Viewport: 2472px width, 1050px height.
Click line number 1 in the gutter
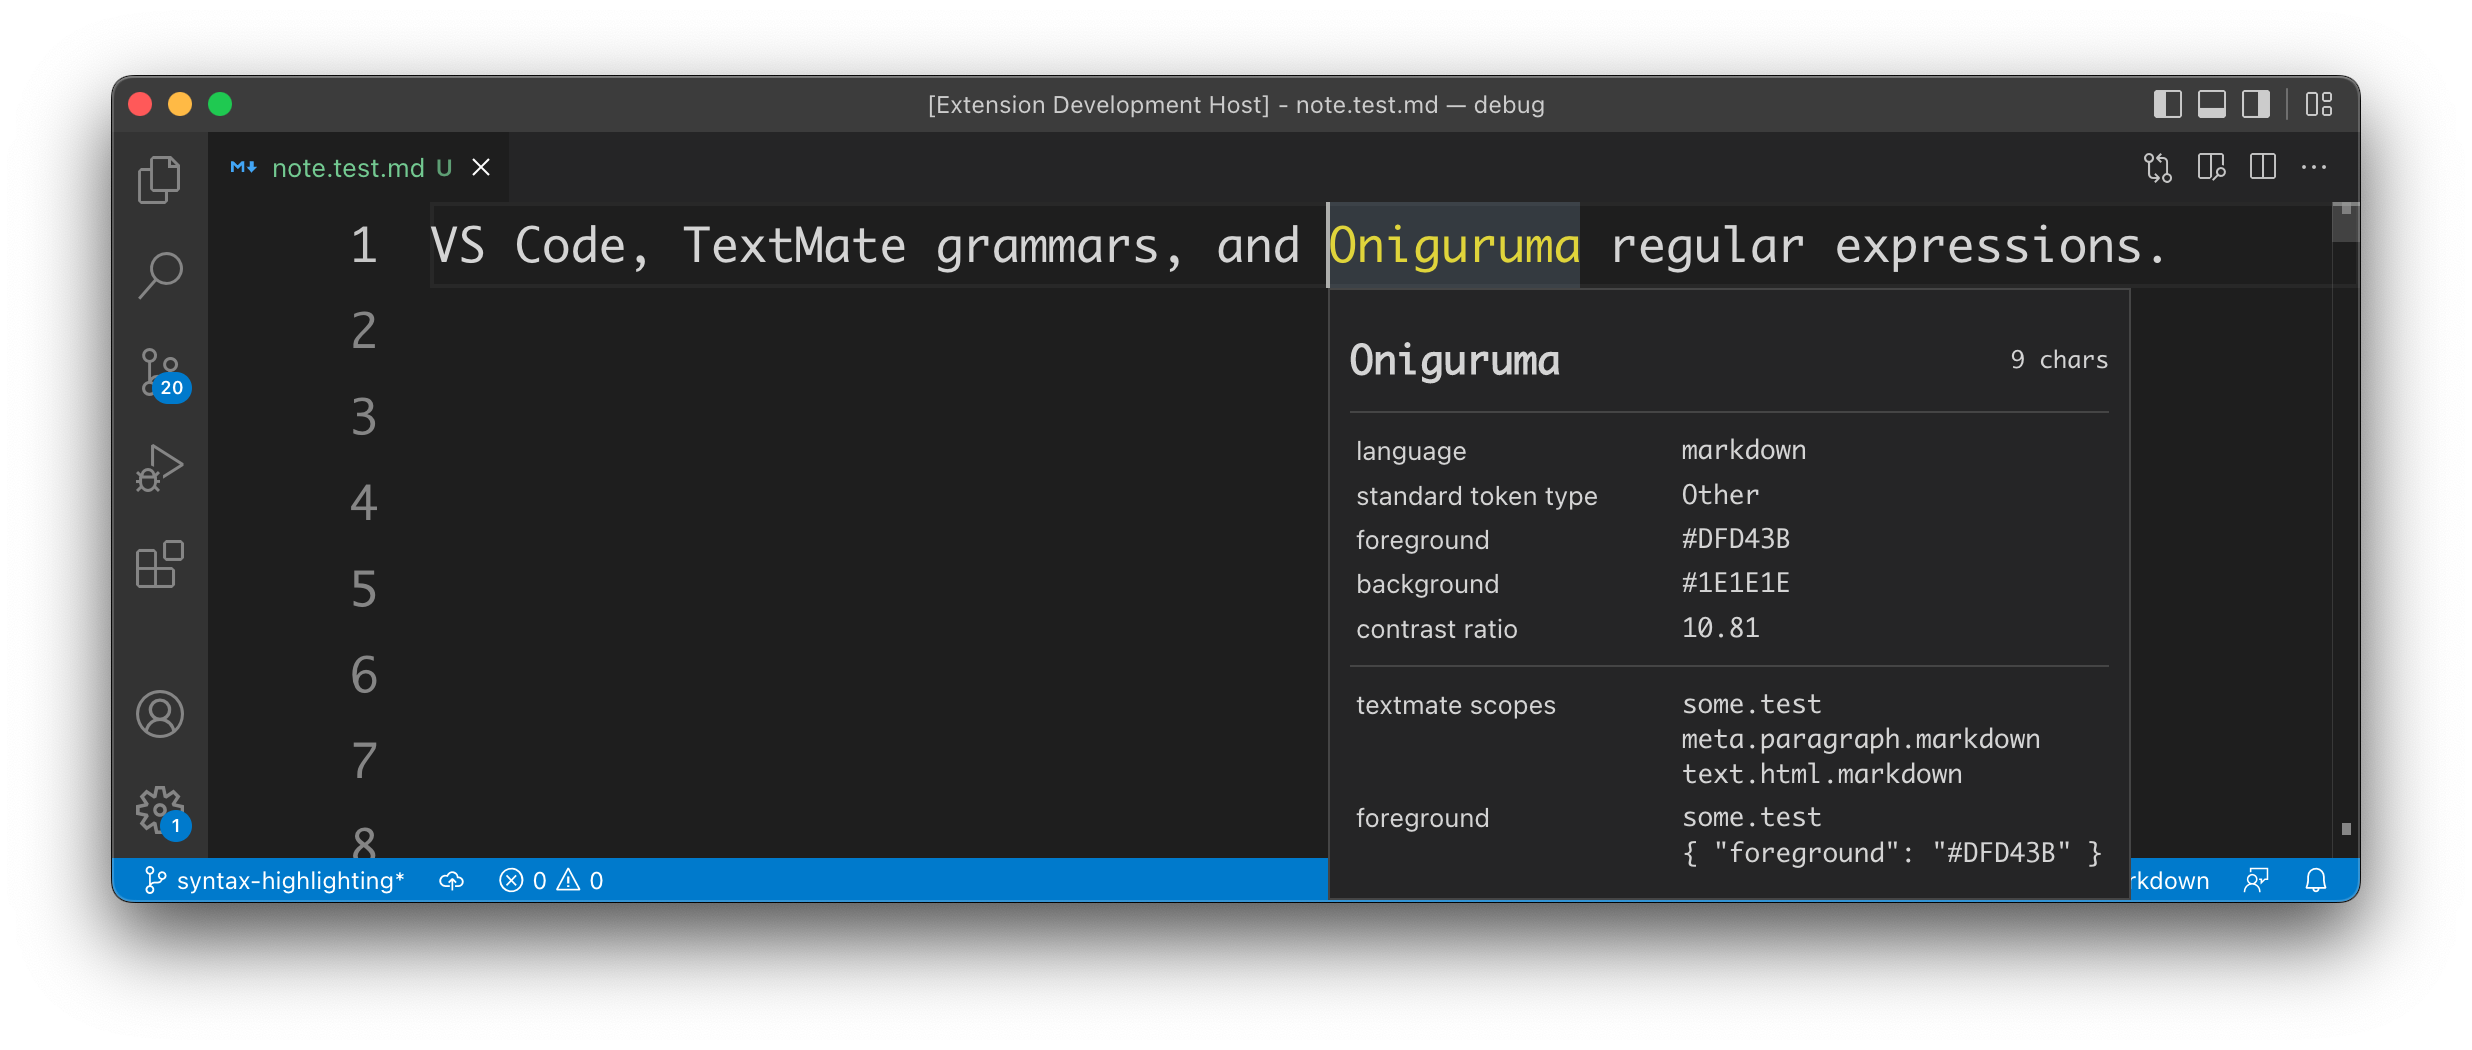click(x=364, y=246)
